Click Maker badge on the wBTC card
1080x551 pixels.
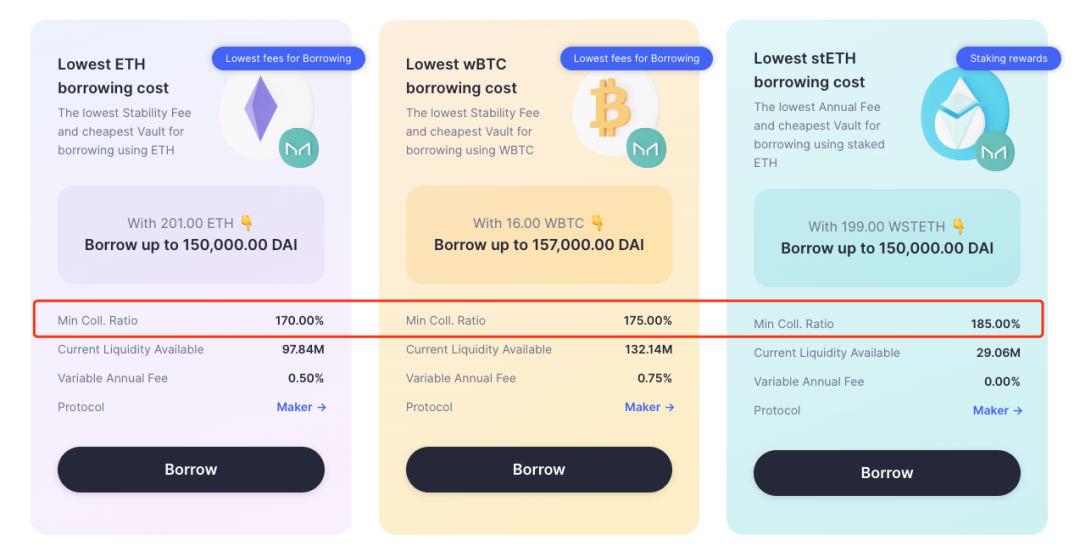646,148
